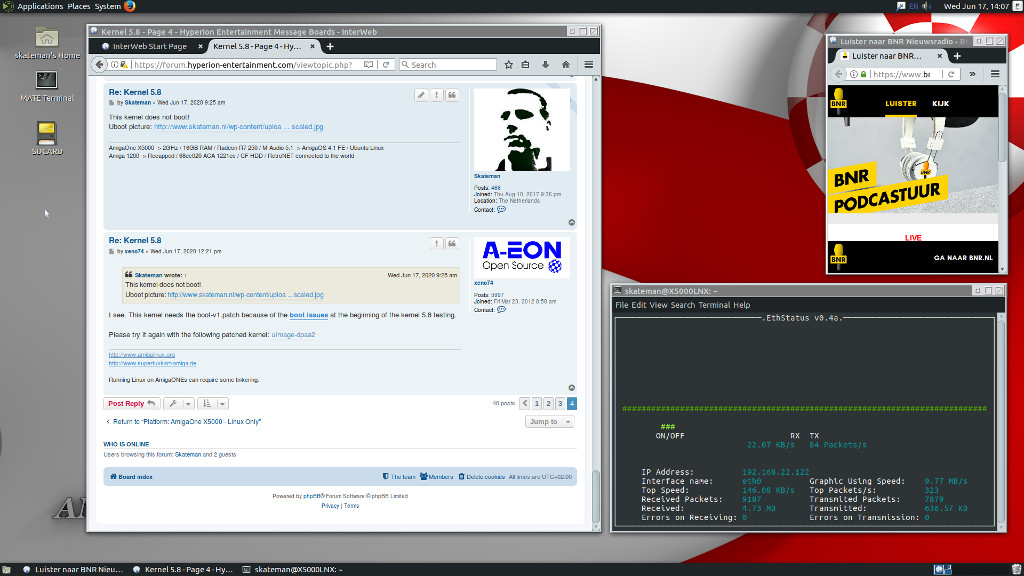The height and width of the screenshot is (576, 1024).
Task: Open the display and sorting options dropdown
Action: point(212,404)
